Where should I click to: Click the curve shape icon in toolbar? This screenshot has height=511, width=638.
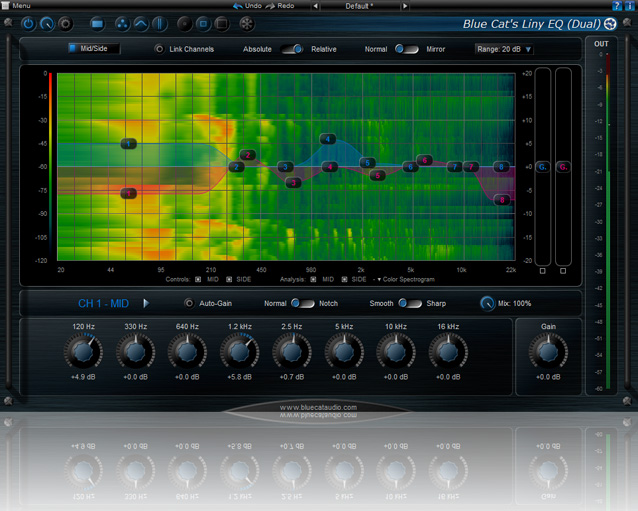click(141, 24)
